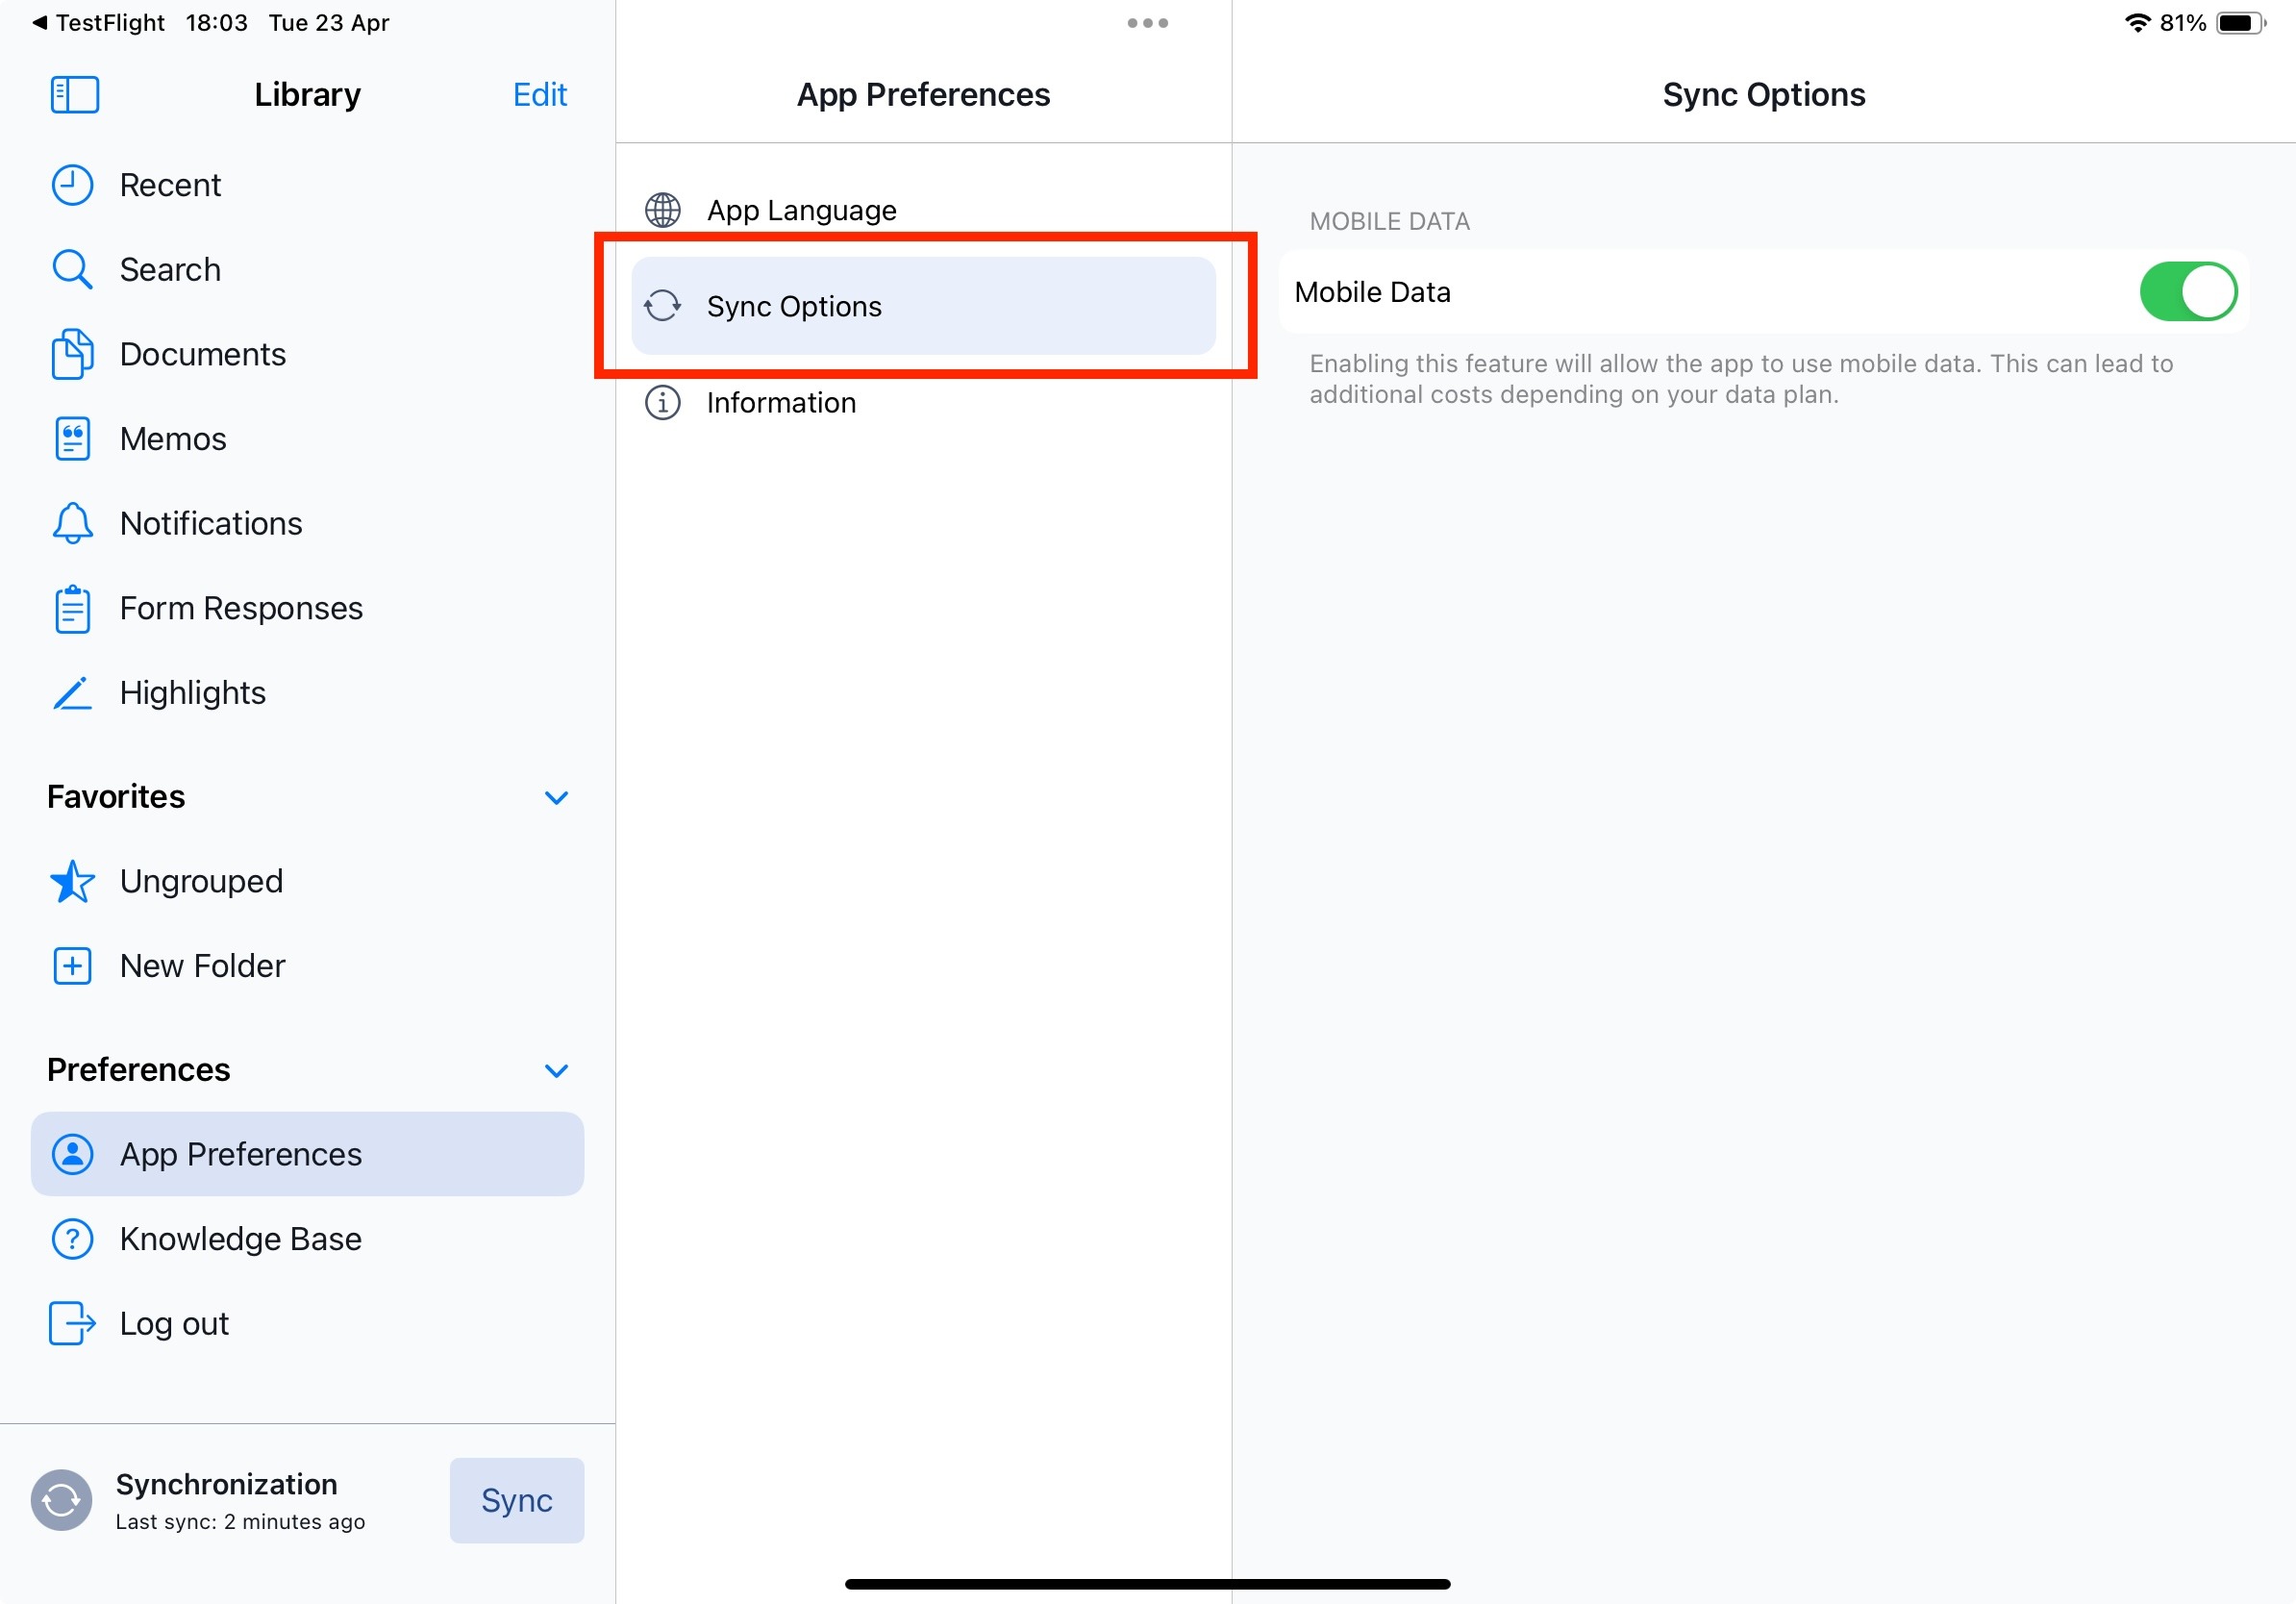
Task: Open the three-dots multitasking menu
Action: (1147, 23)
